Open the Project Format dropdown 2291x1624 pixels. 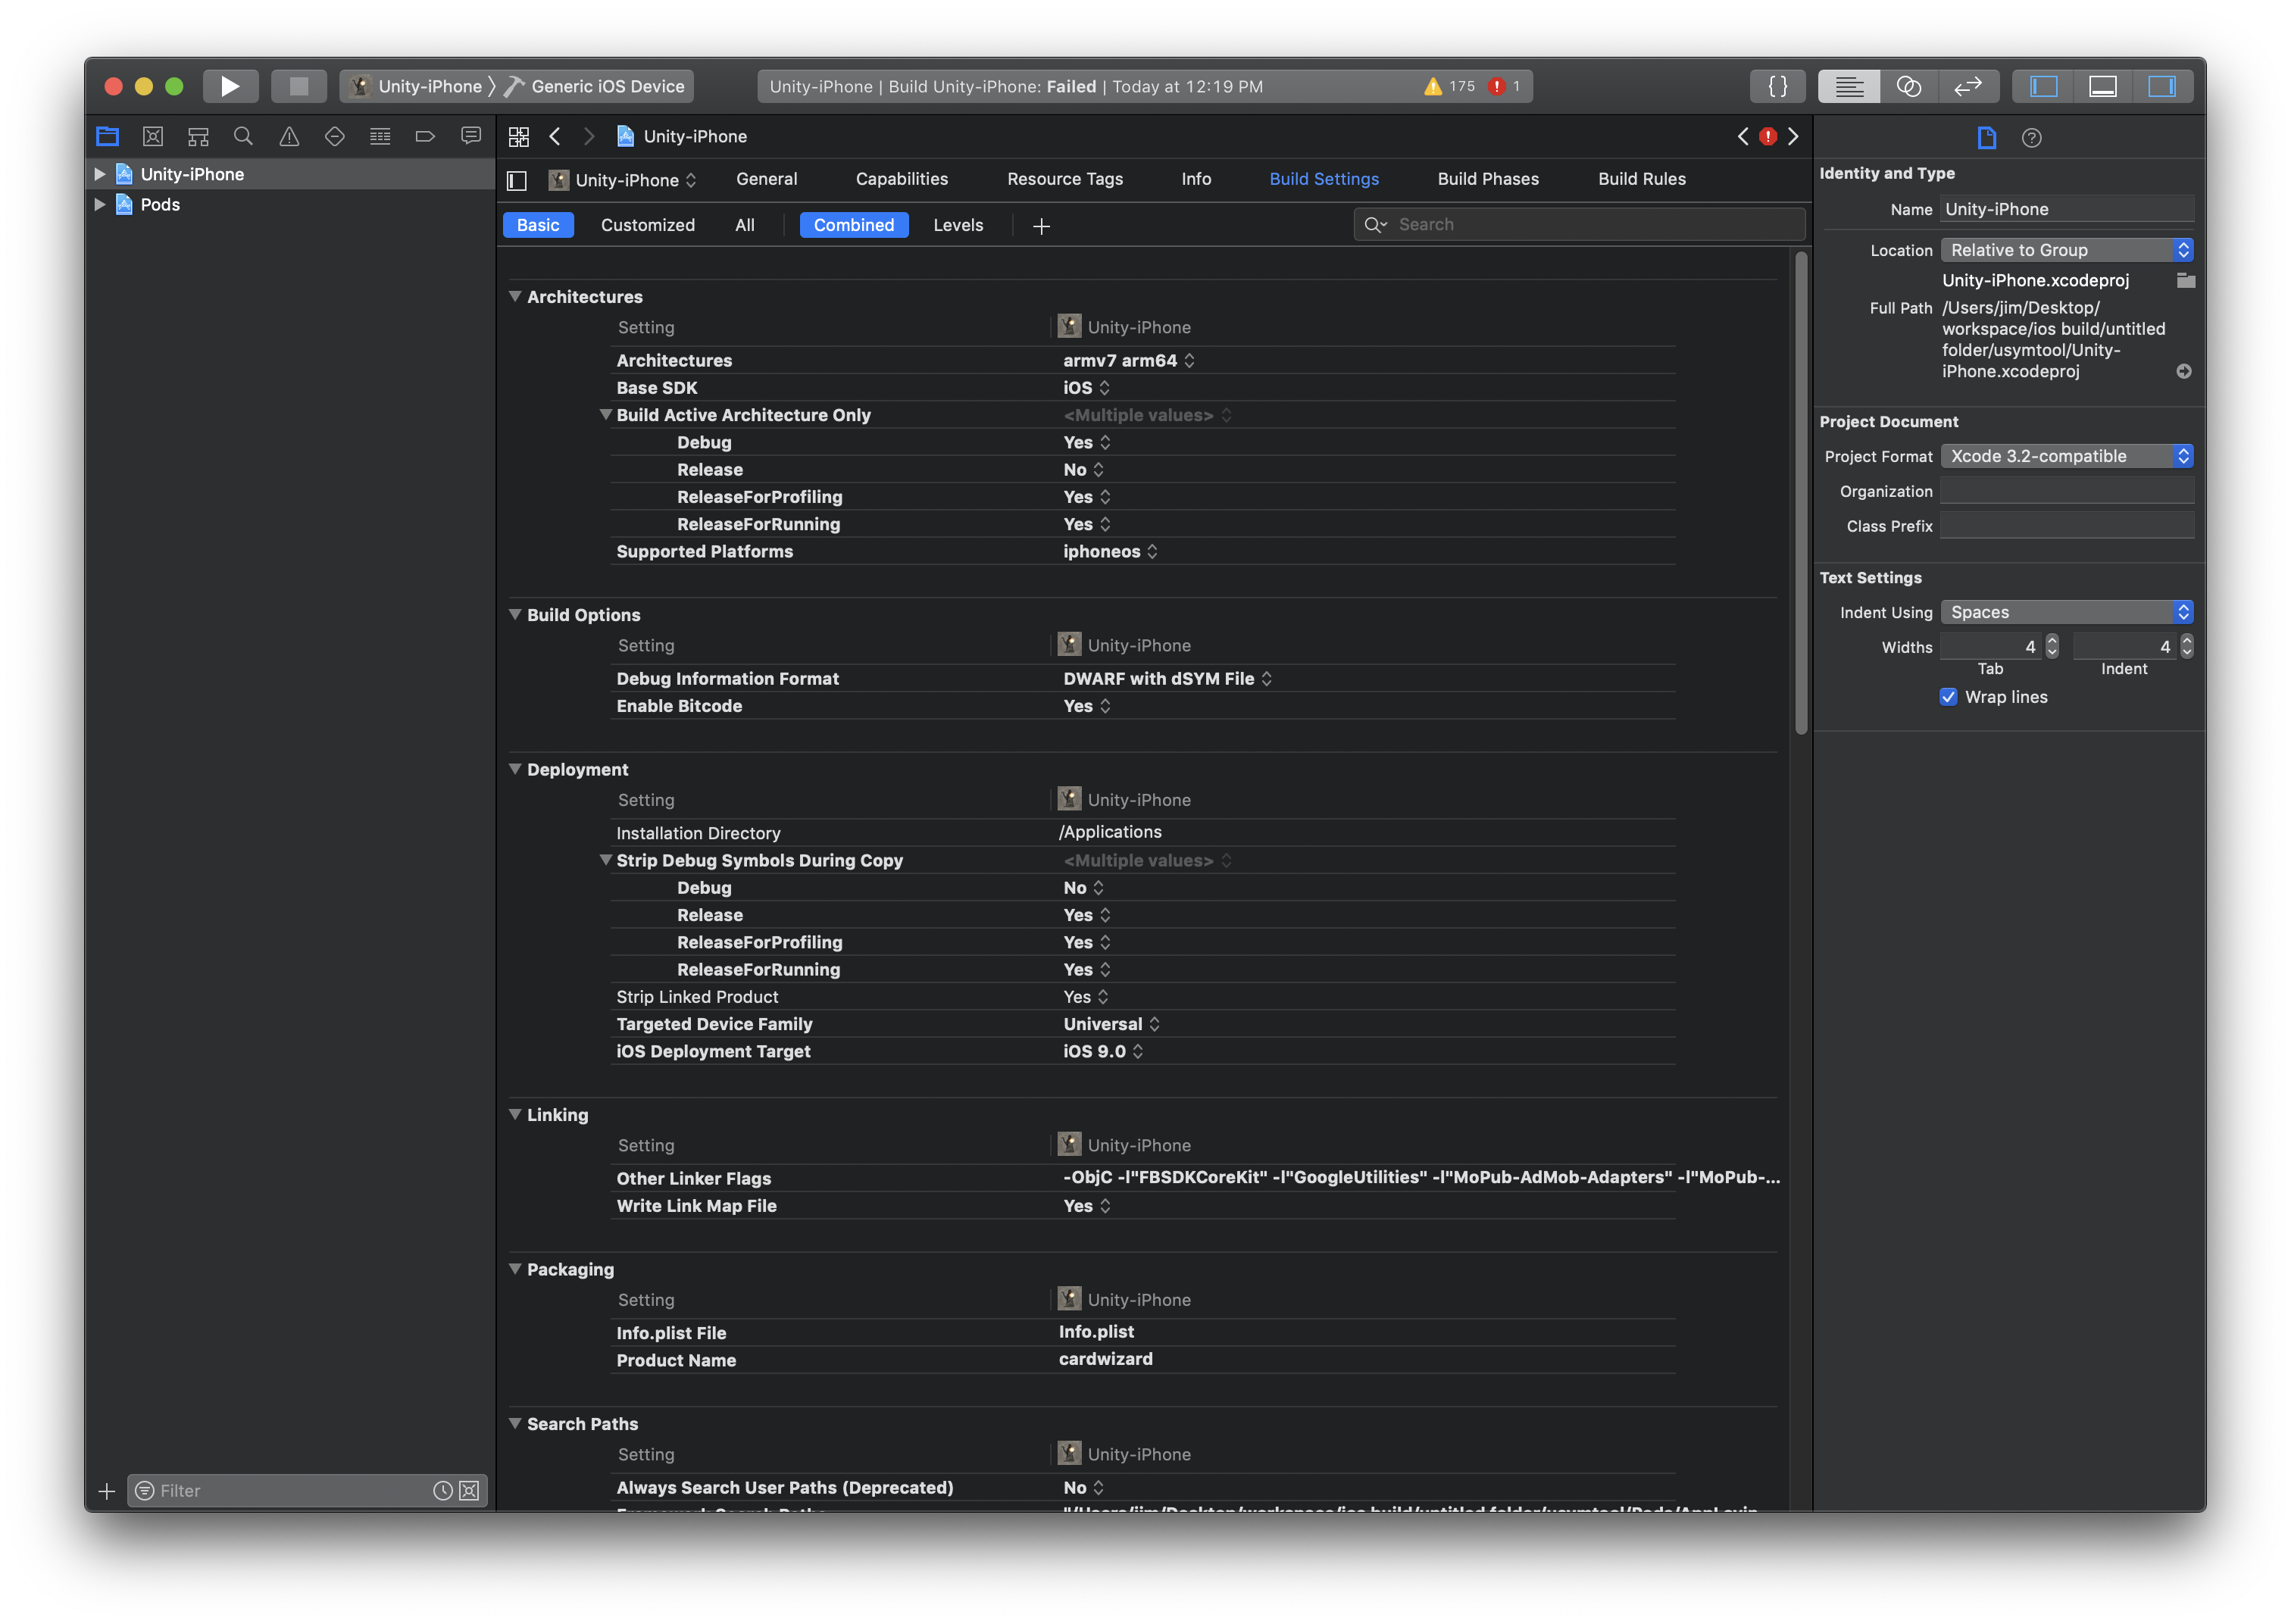(2066, 456)
